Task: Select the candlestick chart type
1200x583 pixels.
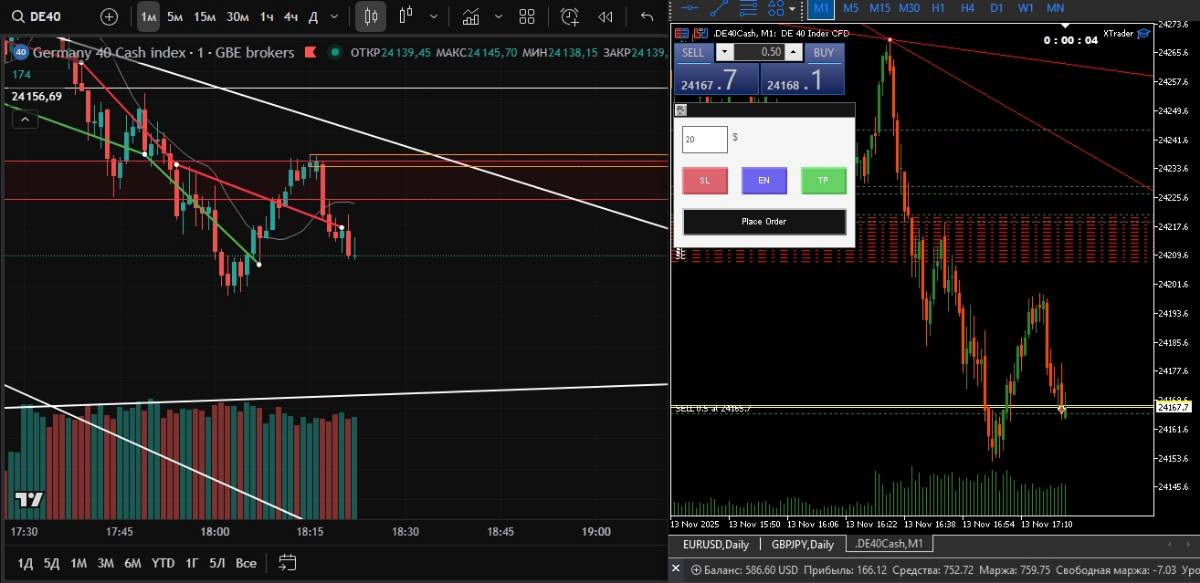Action: pyautogui.click(x=371, y=16)
